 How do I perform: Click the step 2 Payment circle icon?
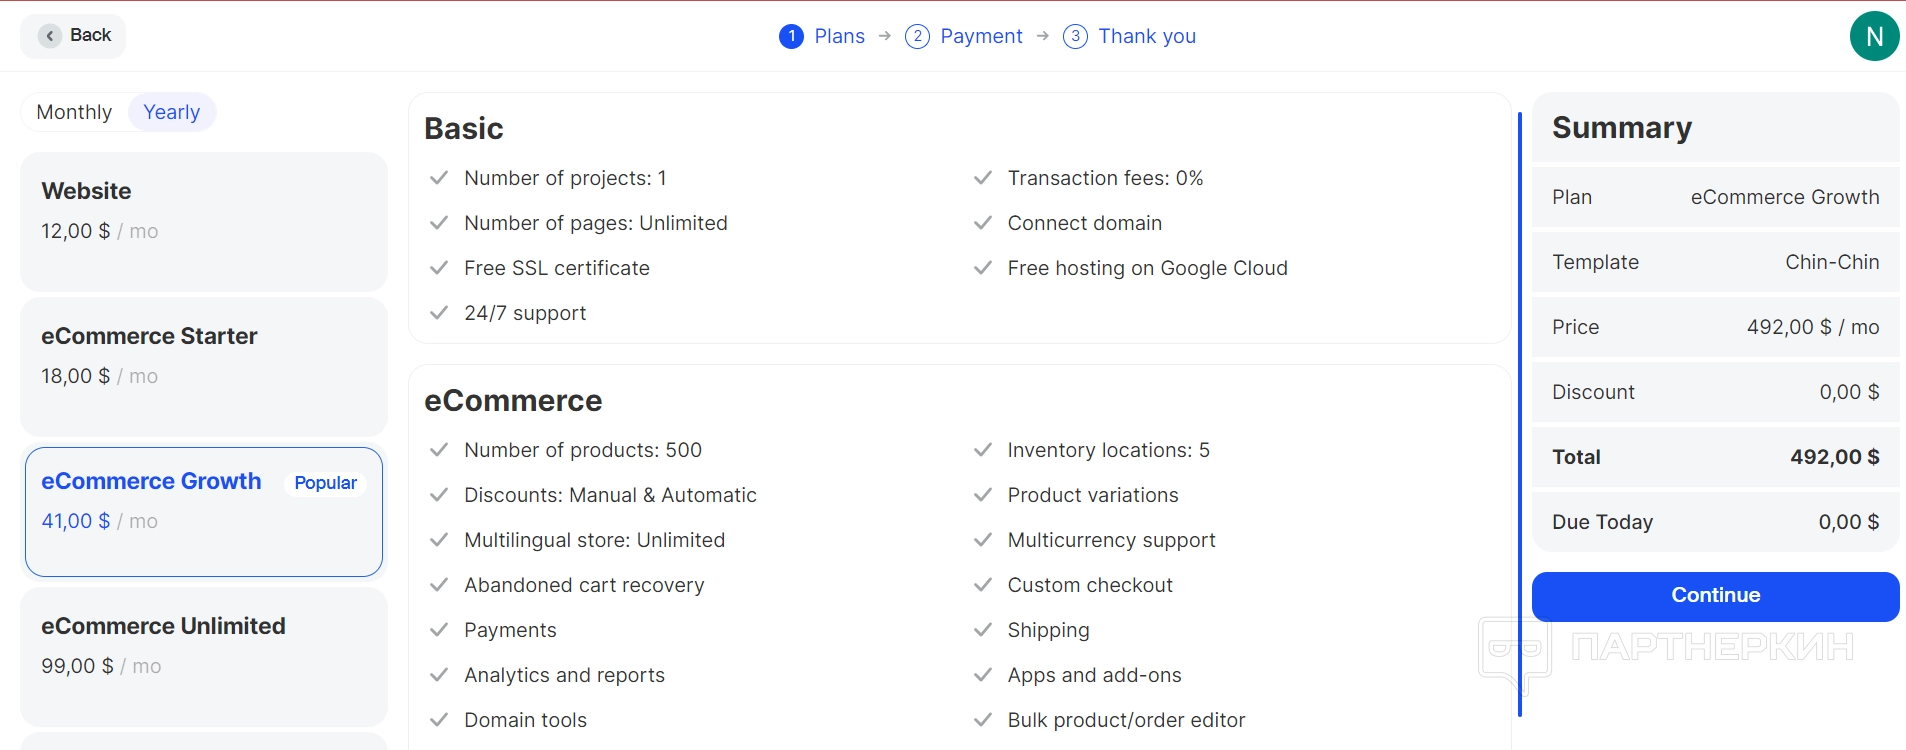(x=917, y=37)
